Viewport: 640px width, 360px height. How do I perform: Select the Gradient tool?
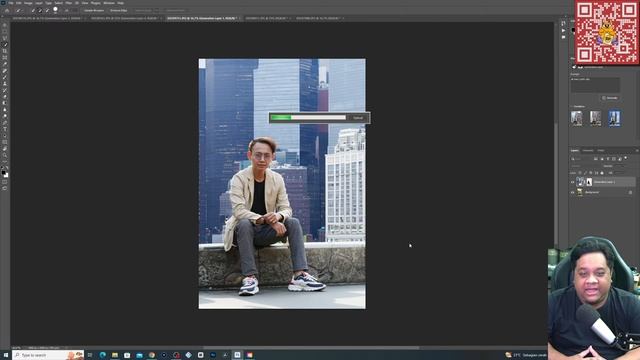5,104
